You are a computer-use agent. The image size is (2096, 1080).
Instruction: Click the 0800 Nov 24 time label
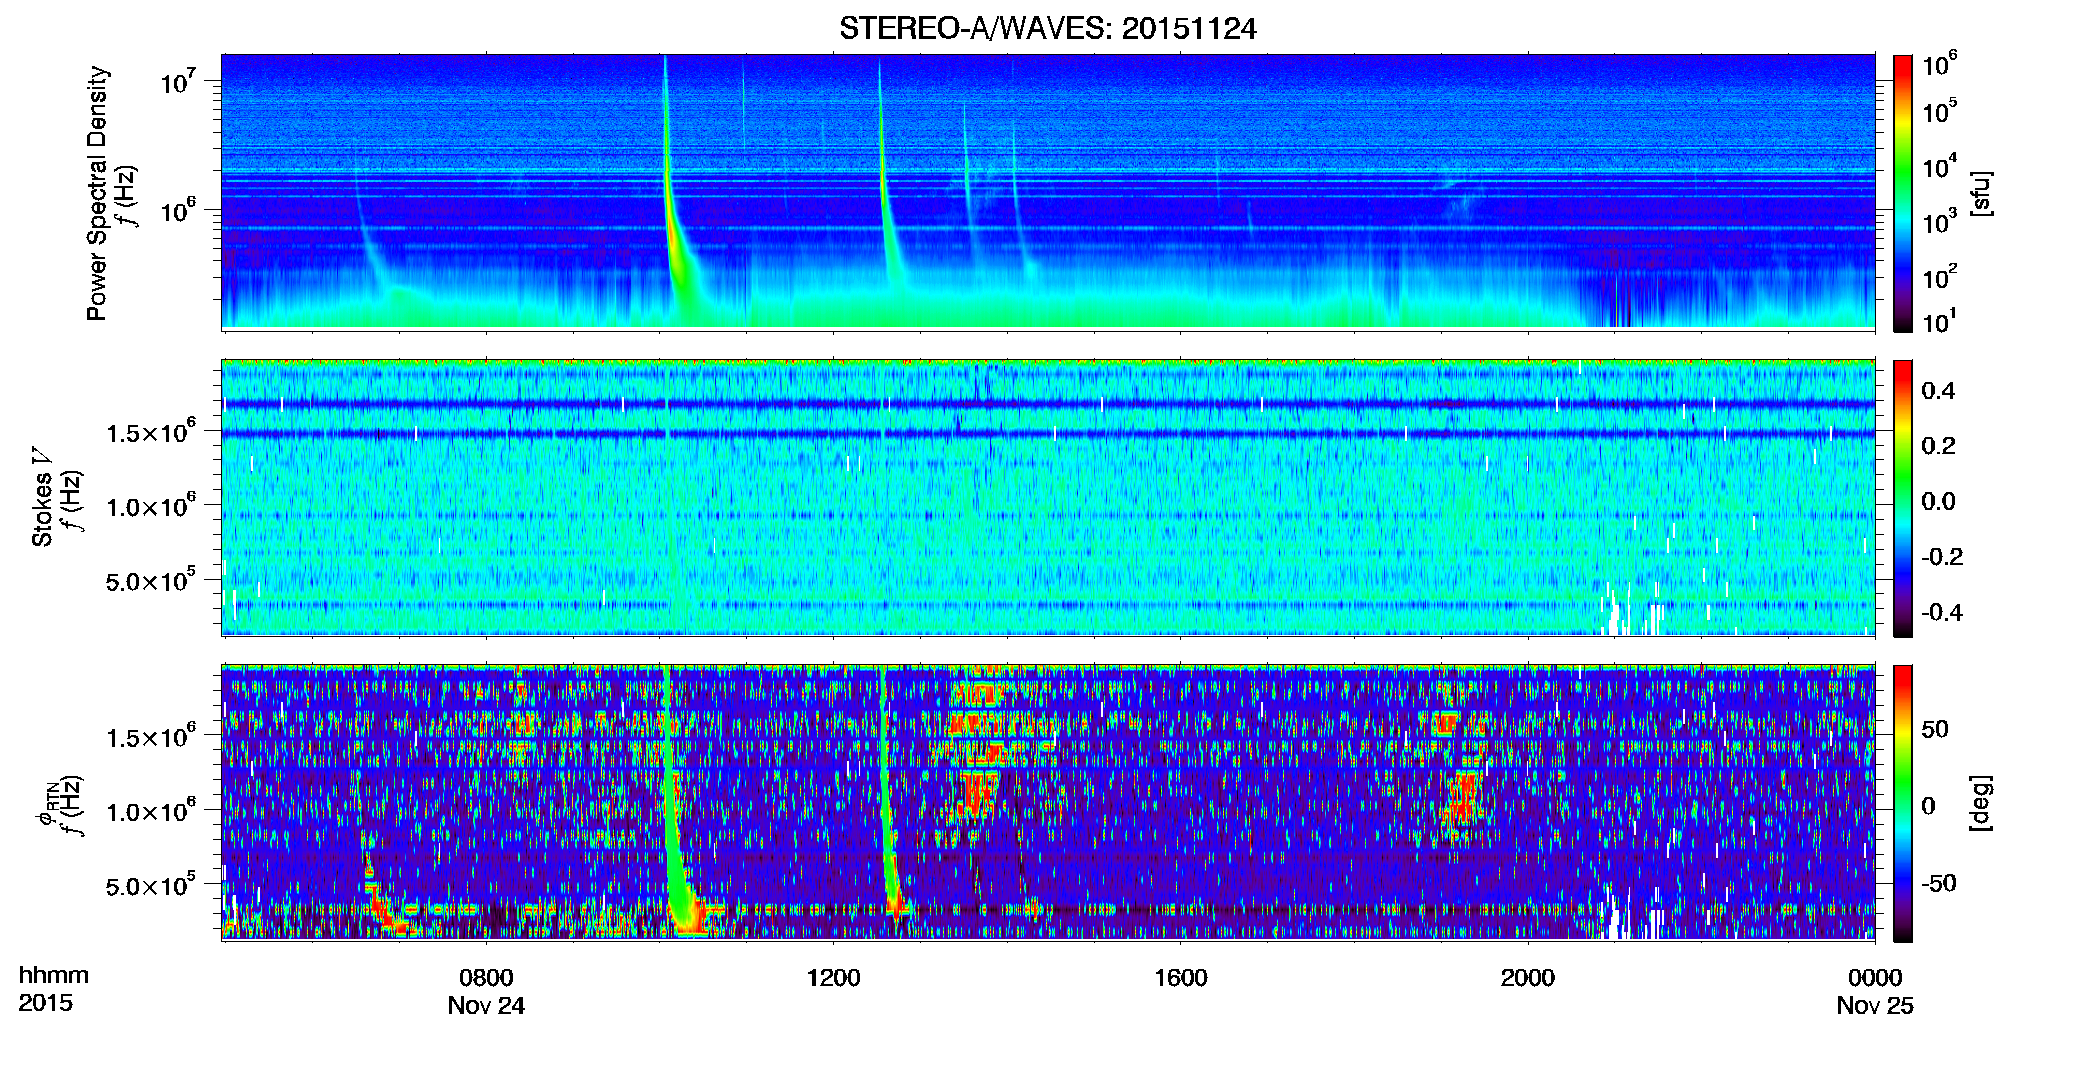click(x=486, y=991)
